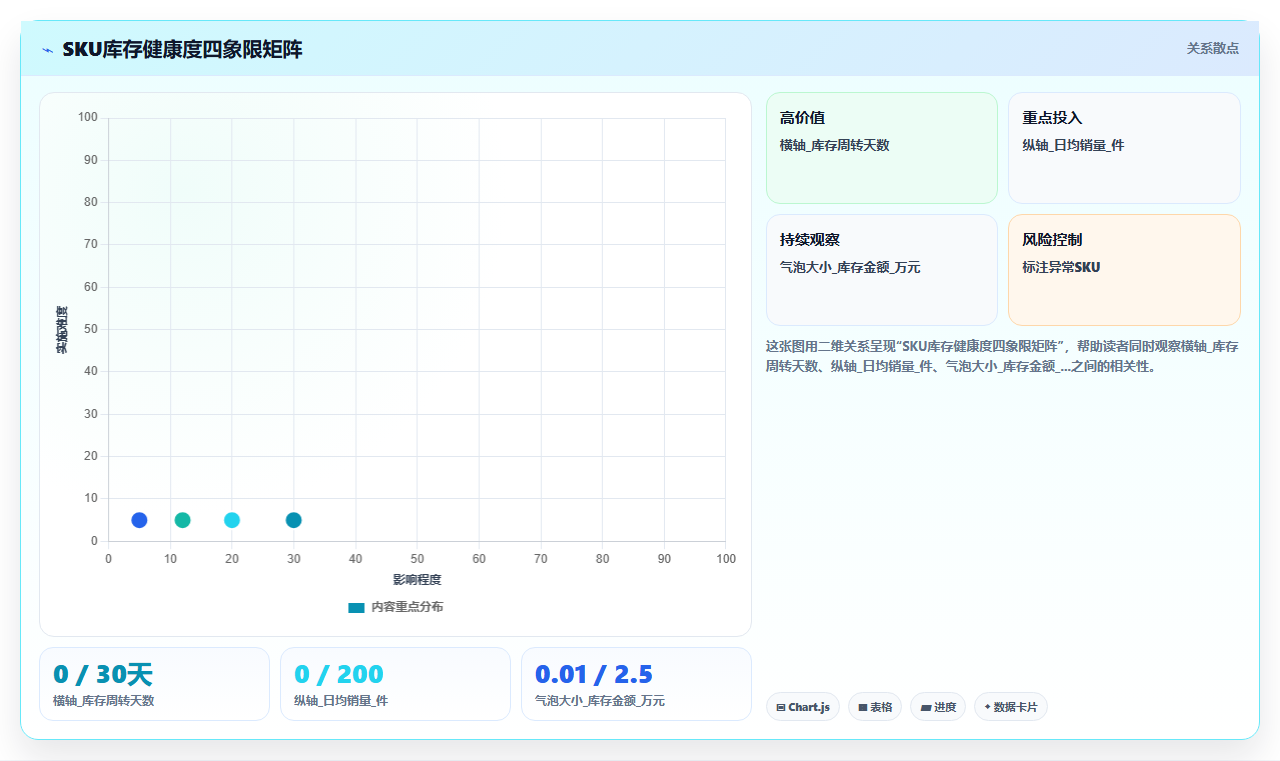
Task: Toggle the 内容重点分布 legend swatch
Action: pyautogui.click(x=356, y=608)
